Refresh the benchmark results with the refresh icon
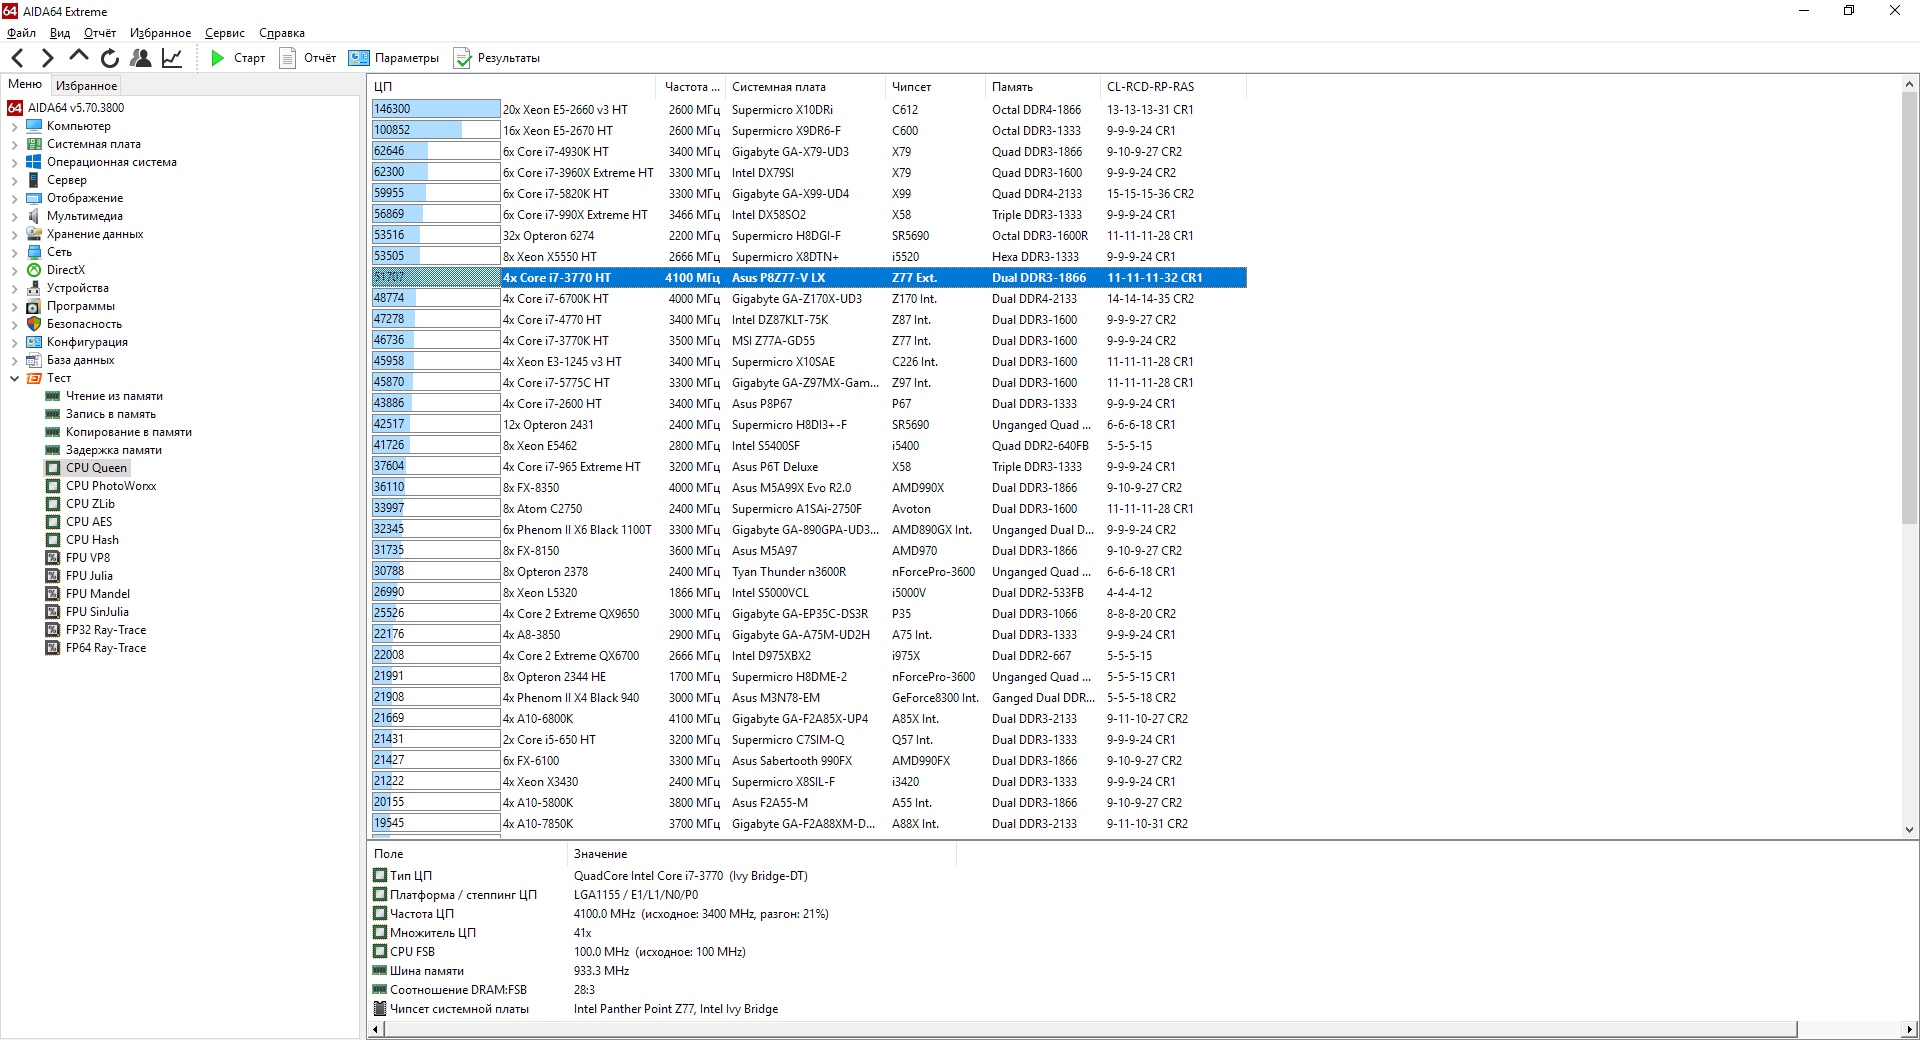The width and height of the screenshot is (1920, 1040). coord(110,58)
